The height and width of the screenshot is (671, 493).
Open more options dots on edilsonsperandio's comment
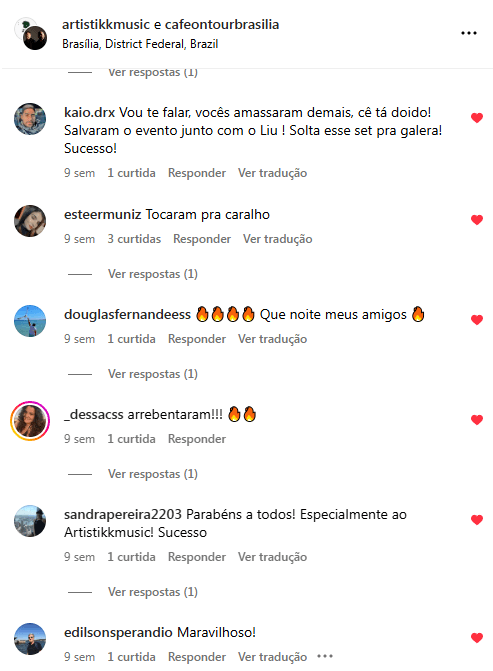point(325,656)
